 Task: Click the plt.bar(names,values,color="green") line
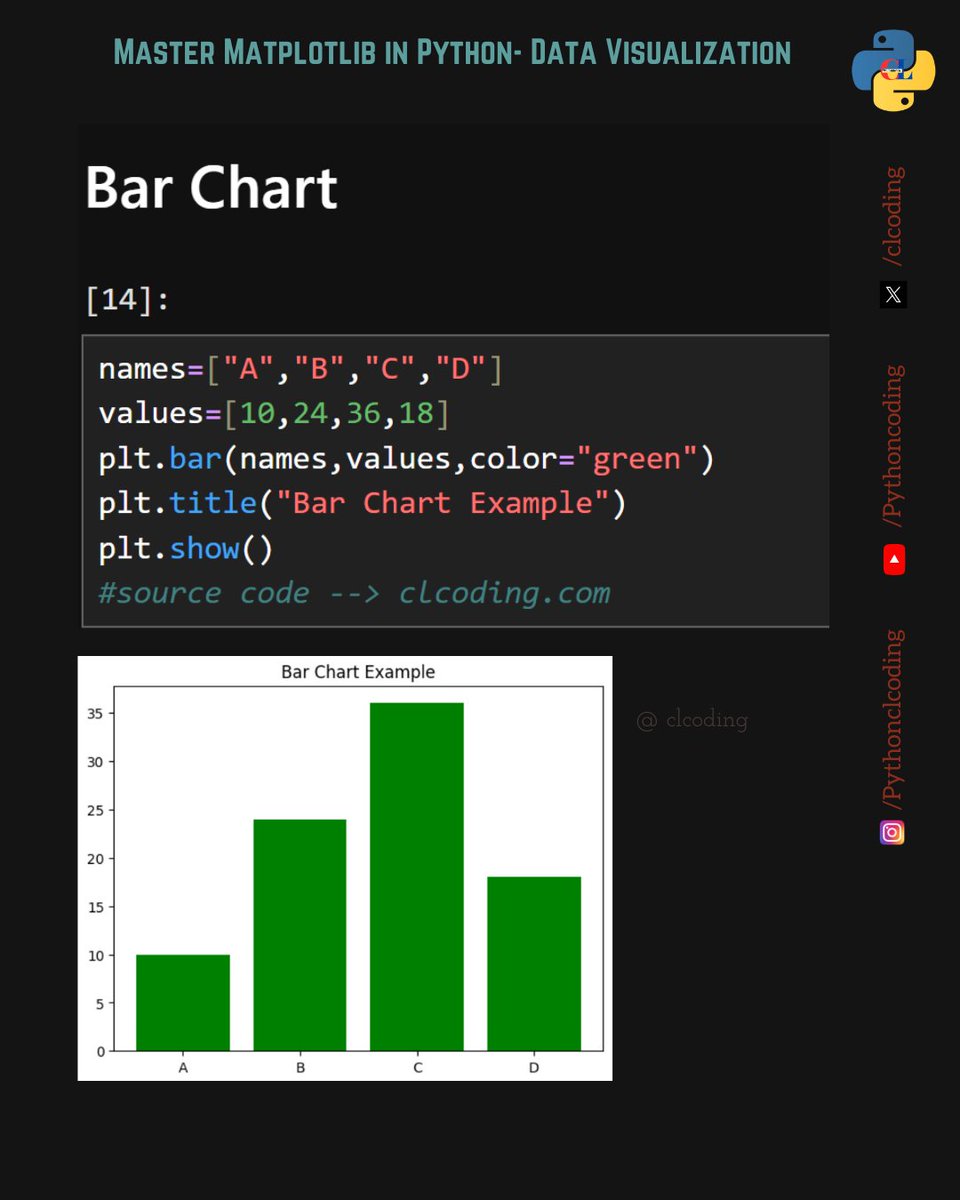[406, 458]
